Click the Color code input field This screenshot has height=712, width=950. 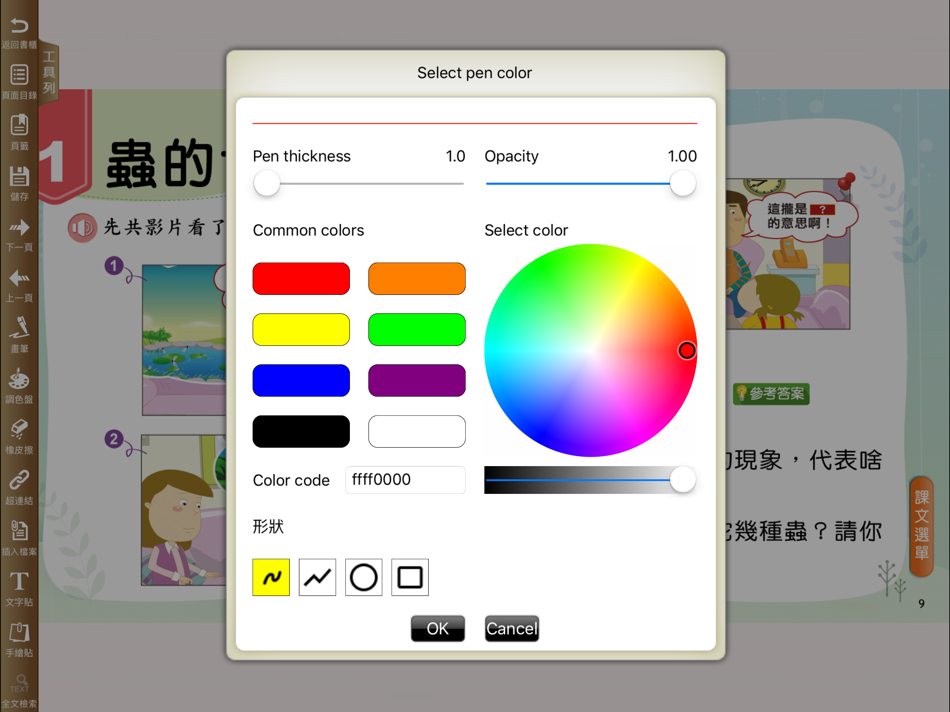[x=405, y=480]
